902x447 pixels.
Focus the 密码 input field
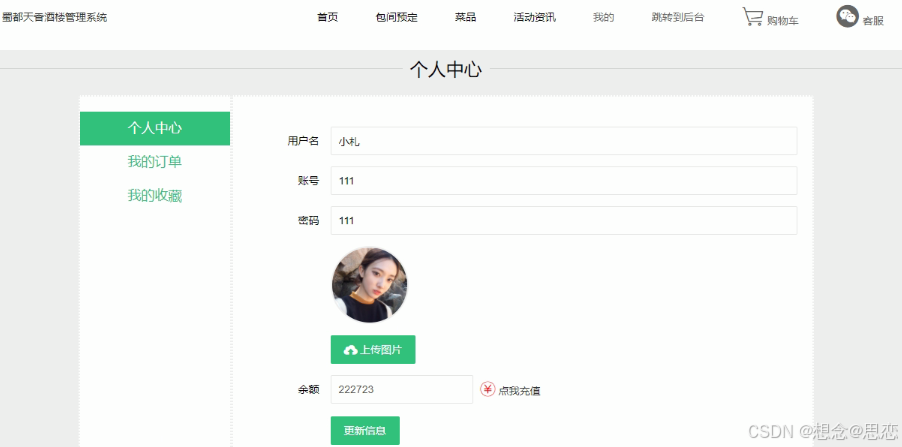coord(564,220)
